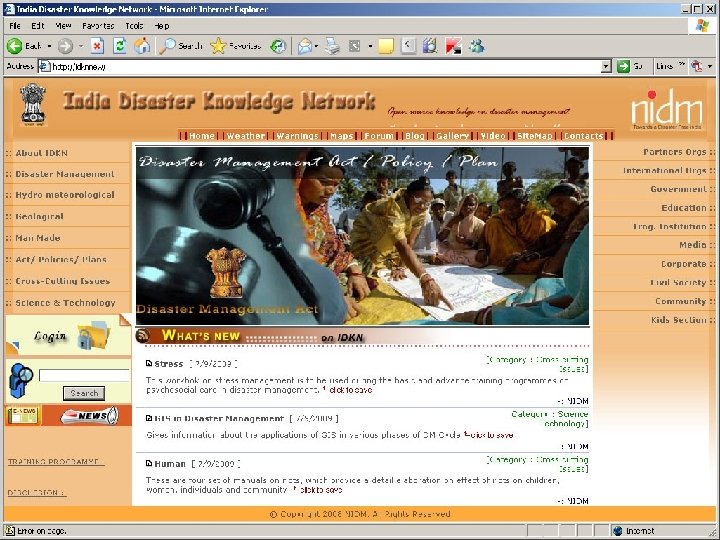Click the Disaster Management Act banner image
The height and width of the screenshot is (540, 720).
click(x=362, y=236)
